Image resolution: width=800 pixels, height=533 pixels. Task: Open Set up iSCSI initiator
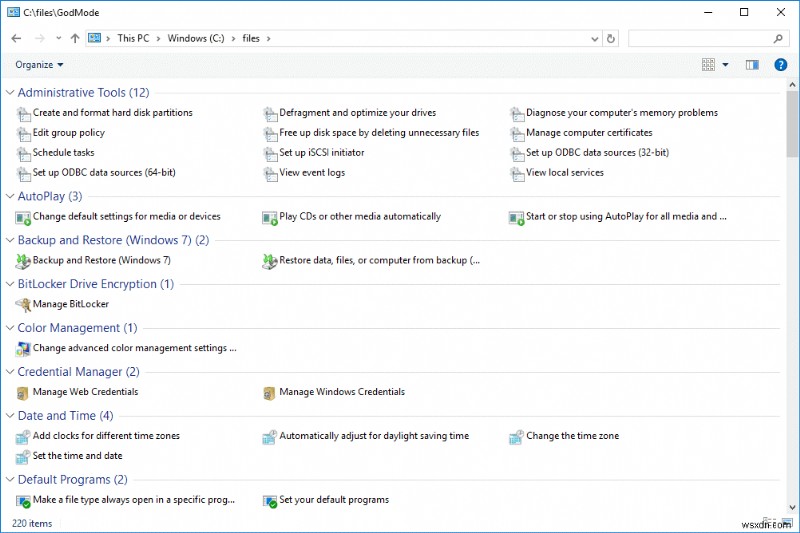tap(322, 153)
